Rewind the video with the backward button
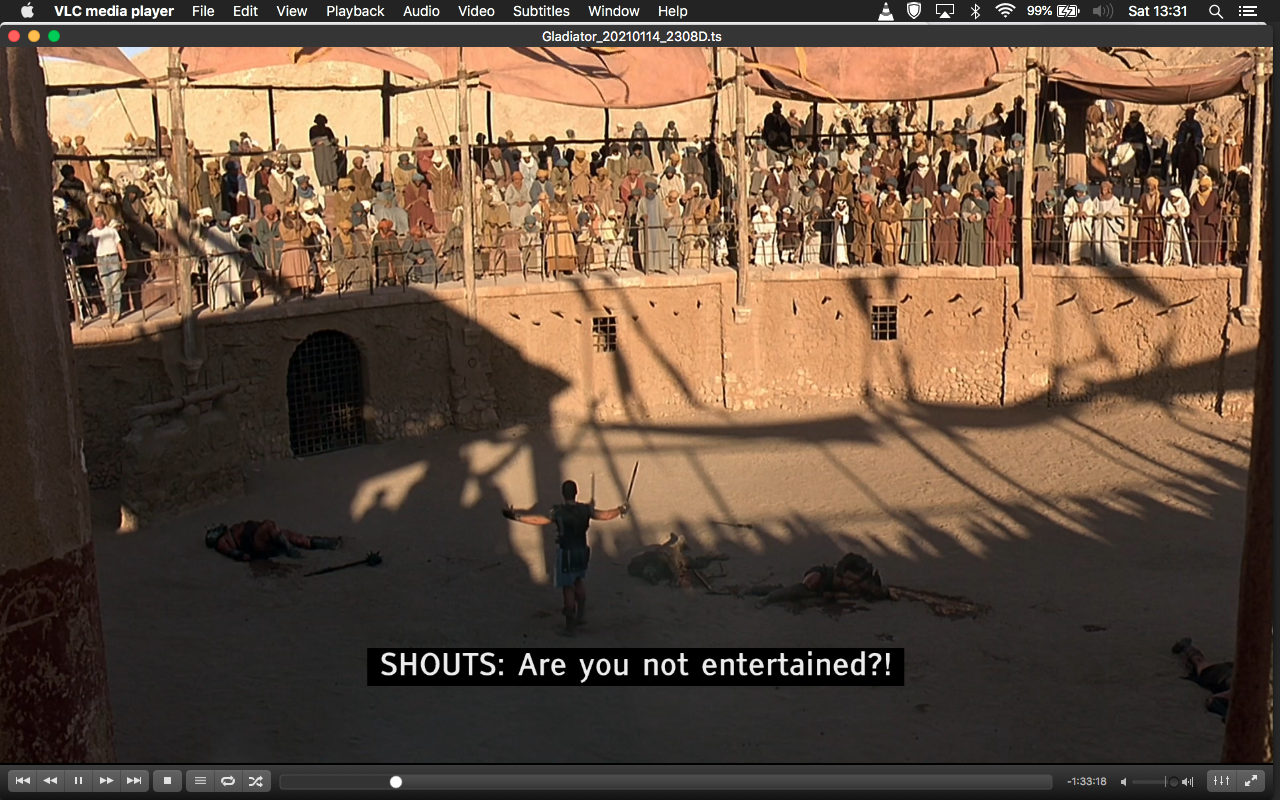The image size is (1280, 800). tap(50, 781)
